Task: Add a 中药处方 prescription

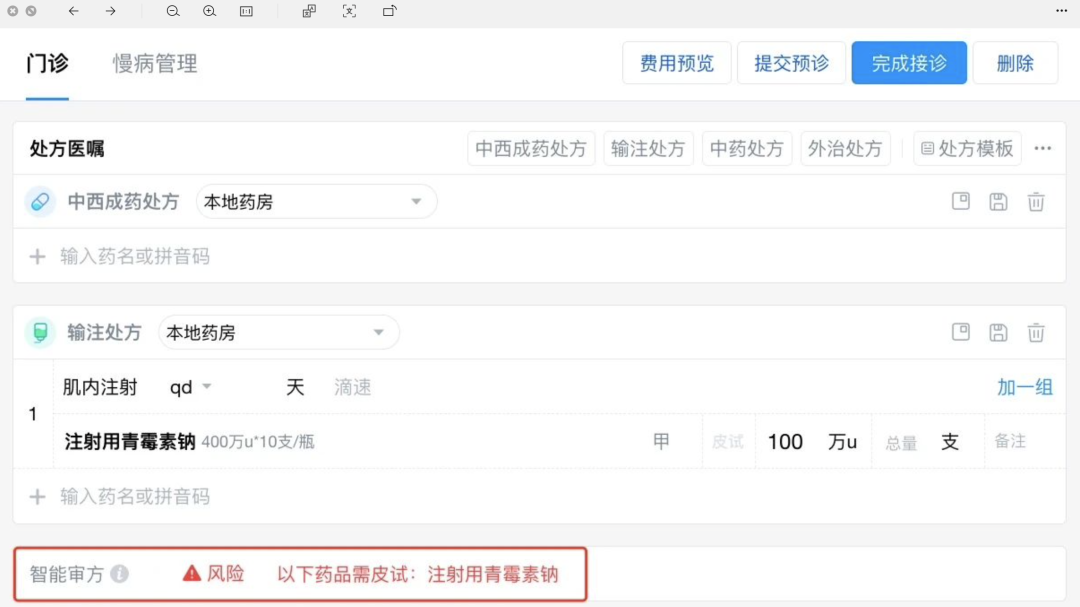Action: [747, 149]
